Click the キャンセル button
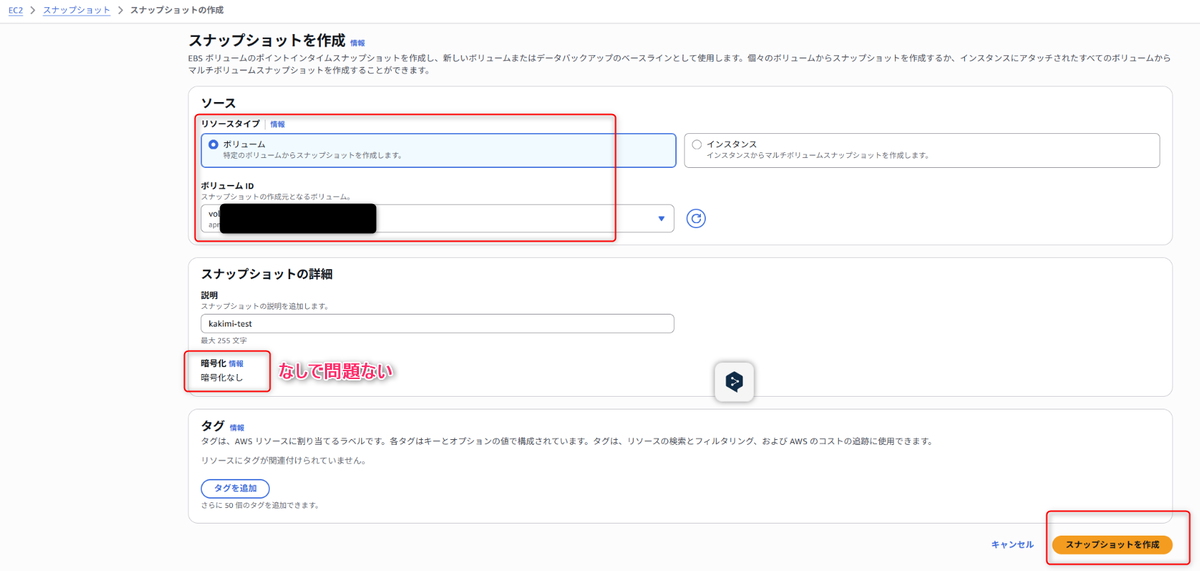1200x571 pixels. click(1012, 545)
